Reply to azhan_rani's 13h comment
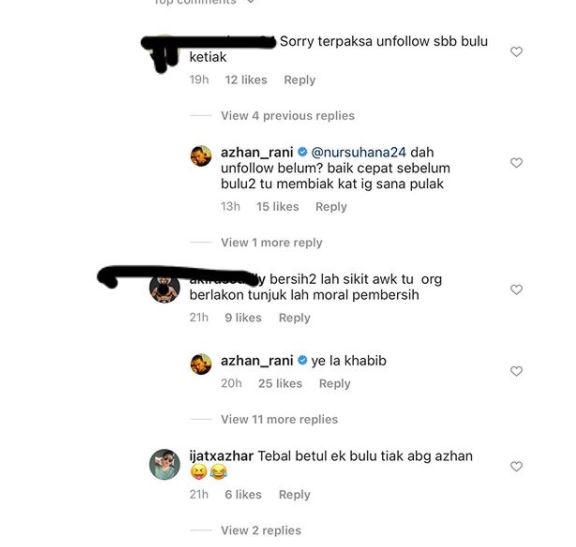The image size is (576, 547). click(331, 207)
